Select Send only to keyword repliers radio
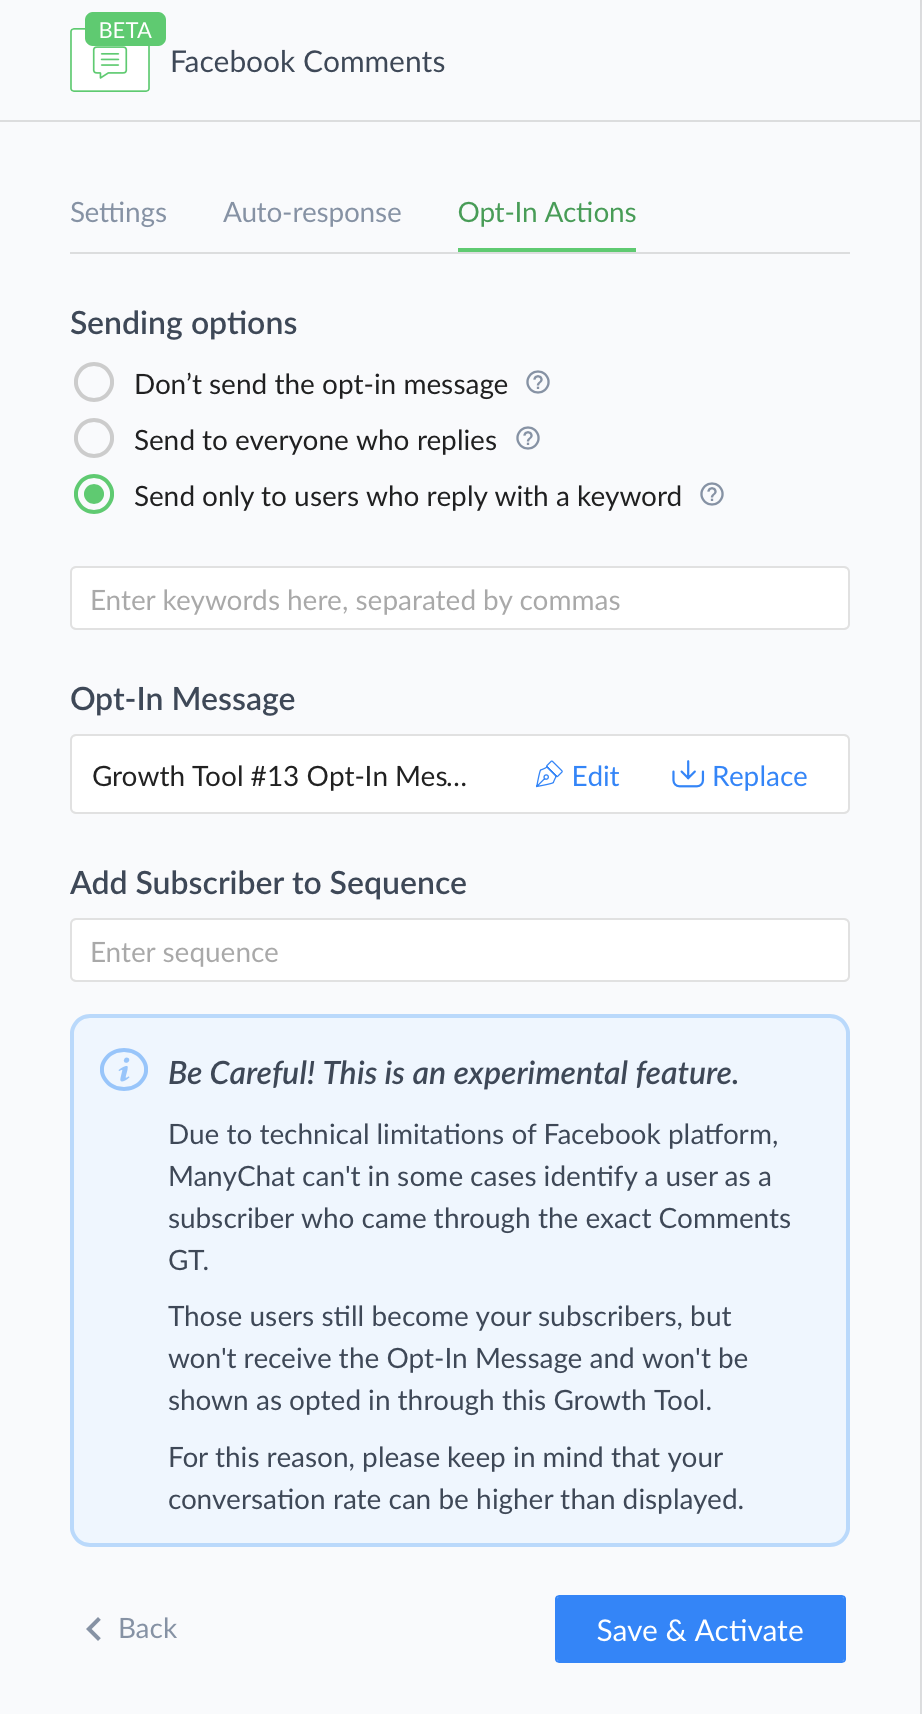The width and height of the screenshot is (922, 1714). (94, 495)
